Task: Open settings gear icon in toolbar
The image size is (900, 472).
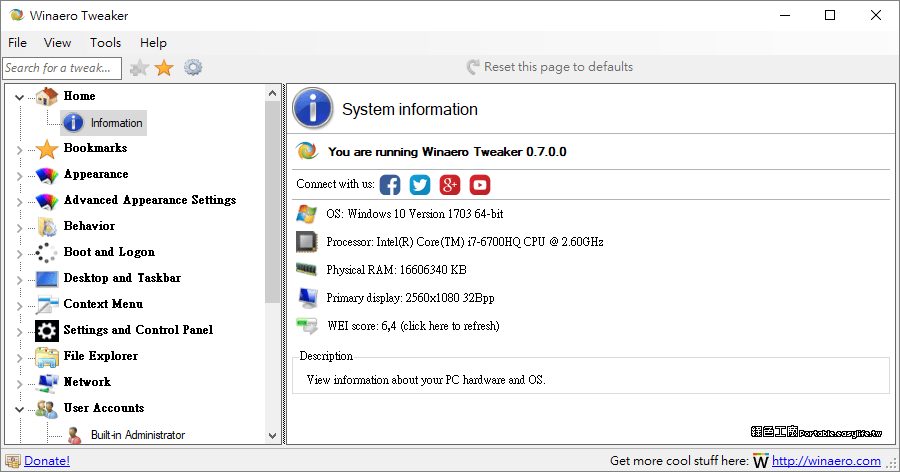Action: pos(193,68)
